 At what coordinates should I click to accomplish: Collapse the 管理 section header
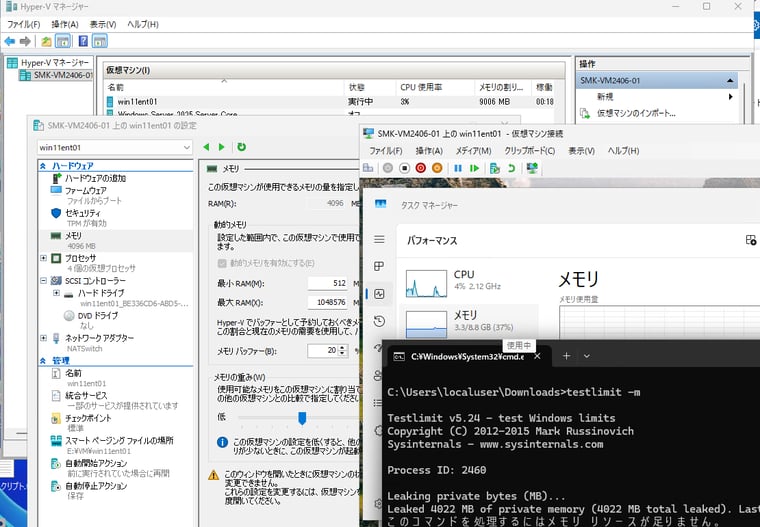[43, 361]
